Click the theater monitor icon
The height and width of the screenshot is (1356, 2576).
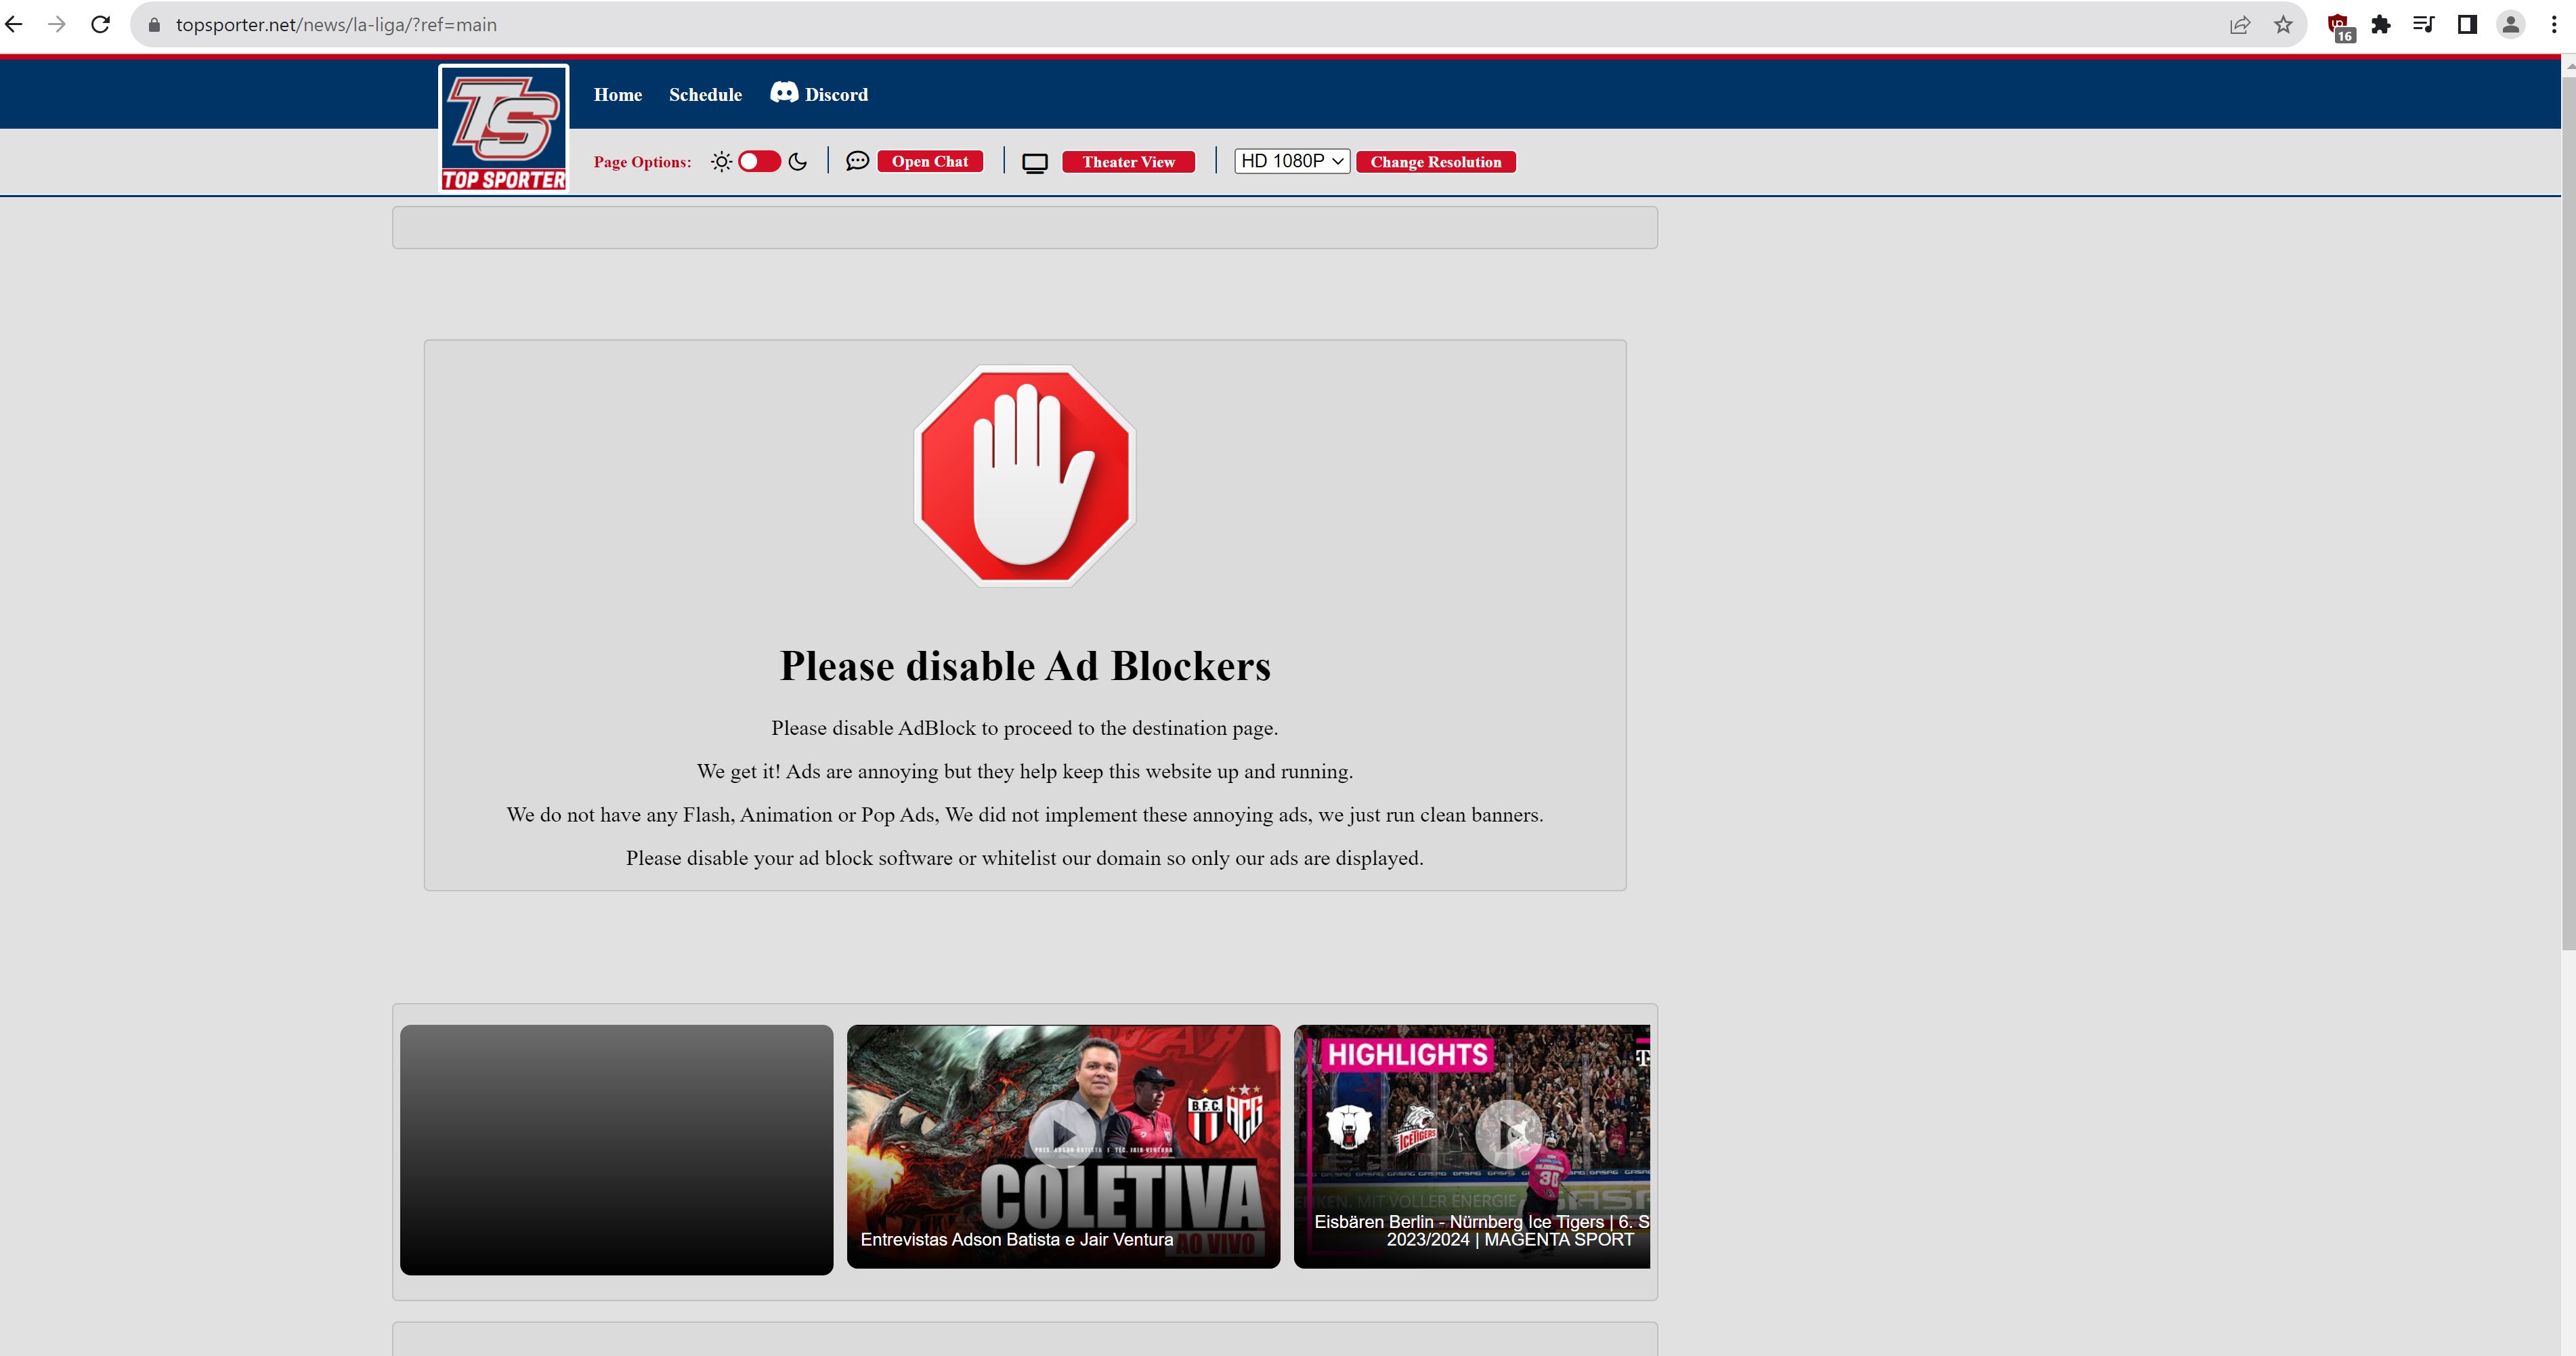click(x=1034, y=163)
